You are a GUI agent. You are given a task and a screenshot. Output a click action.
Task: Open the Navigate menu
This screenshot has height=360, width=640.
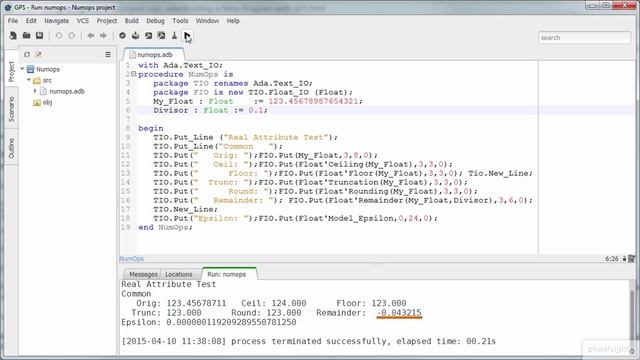click(56, 21)
